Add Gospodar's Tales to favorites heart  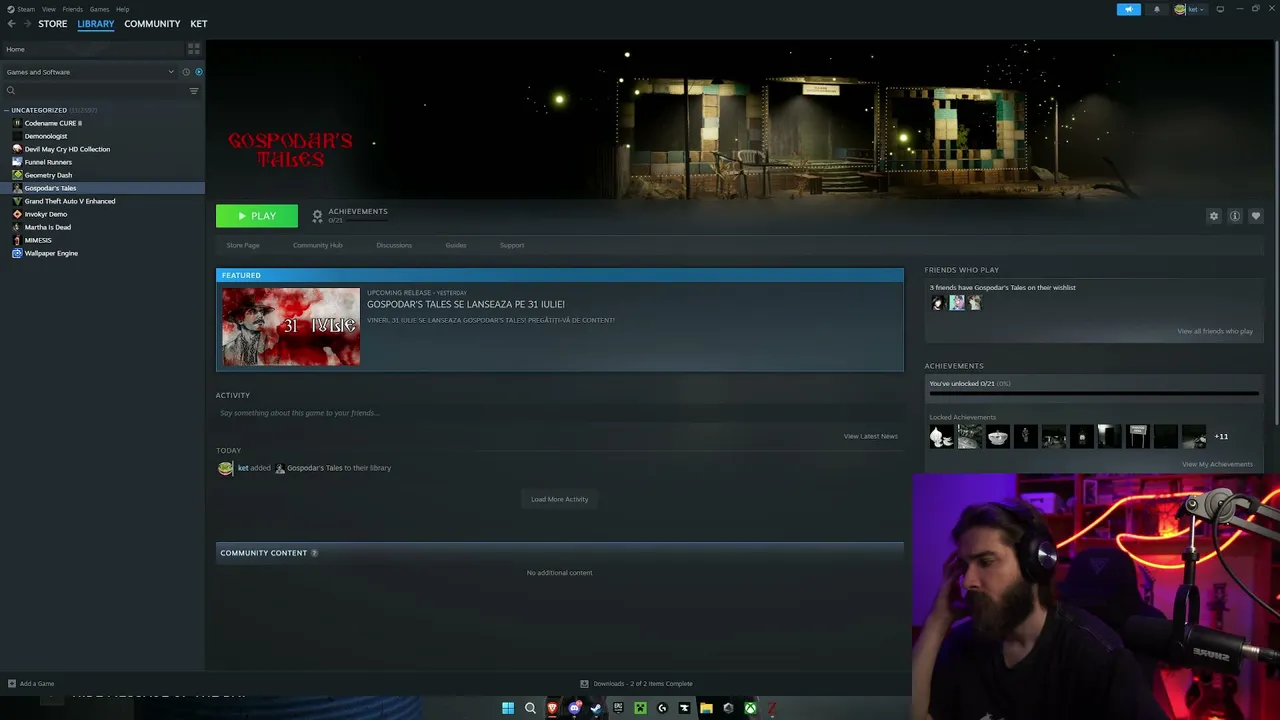(x=1256, y=216)
